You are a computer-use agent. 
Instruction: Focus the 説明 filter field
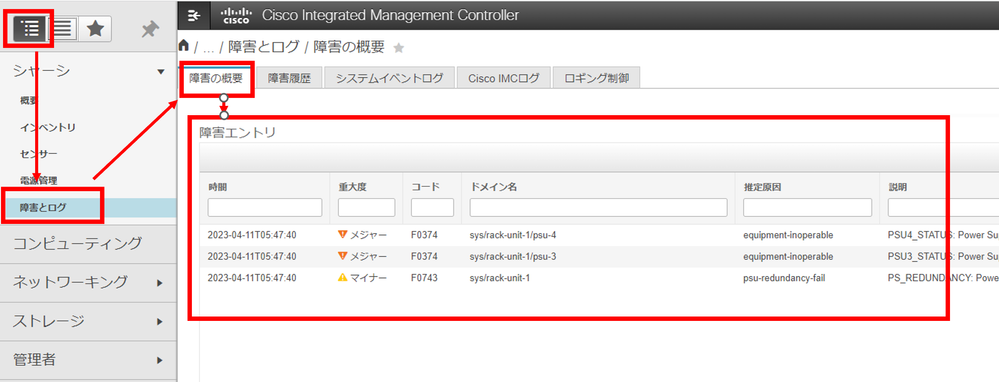coord(943,208)
